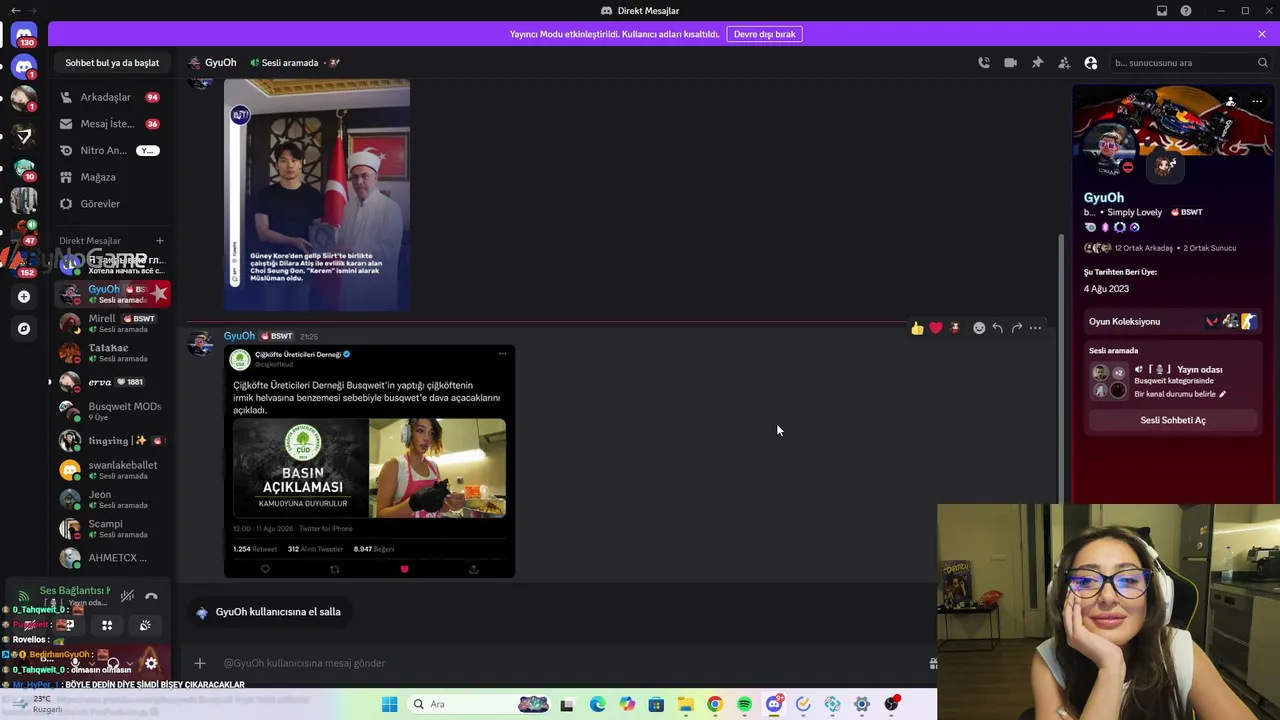Image resolution: width=1280 pixels, height=720 pixels.
Task: React with the red heart emoji
Action: (936, 328)
